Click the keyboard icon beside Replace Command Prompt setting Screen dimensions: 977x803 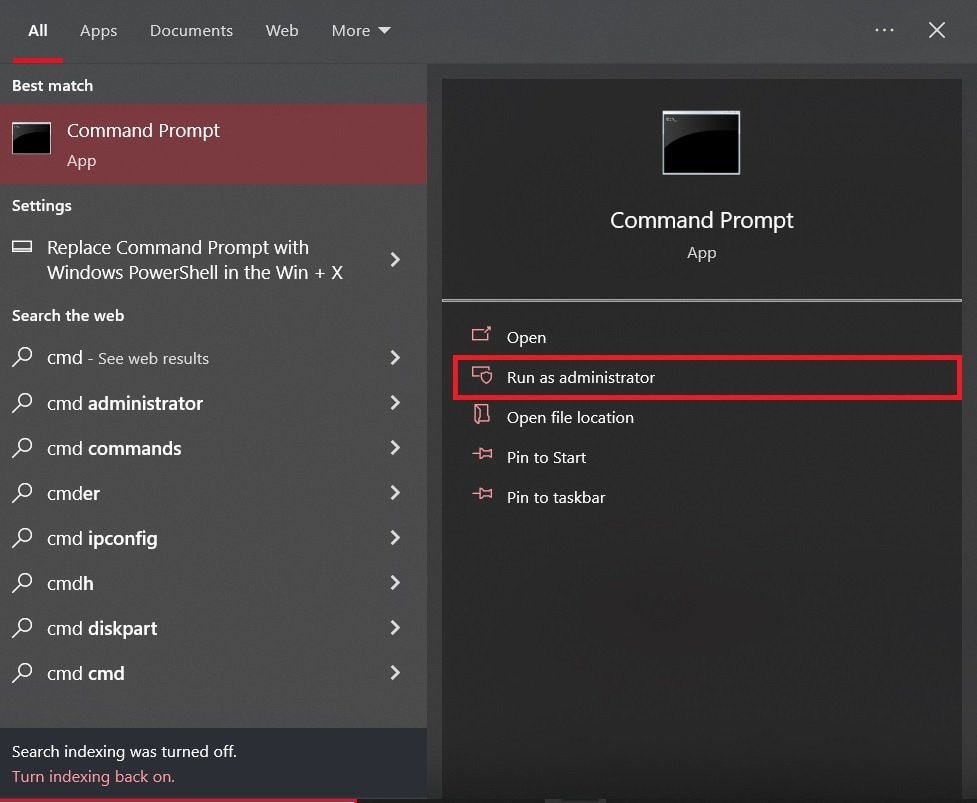(22, 247)
